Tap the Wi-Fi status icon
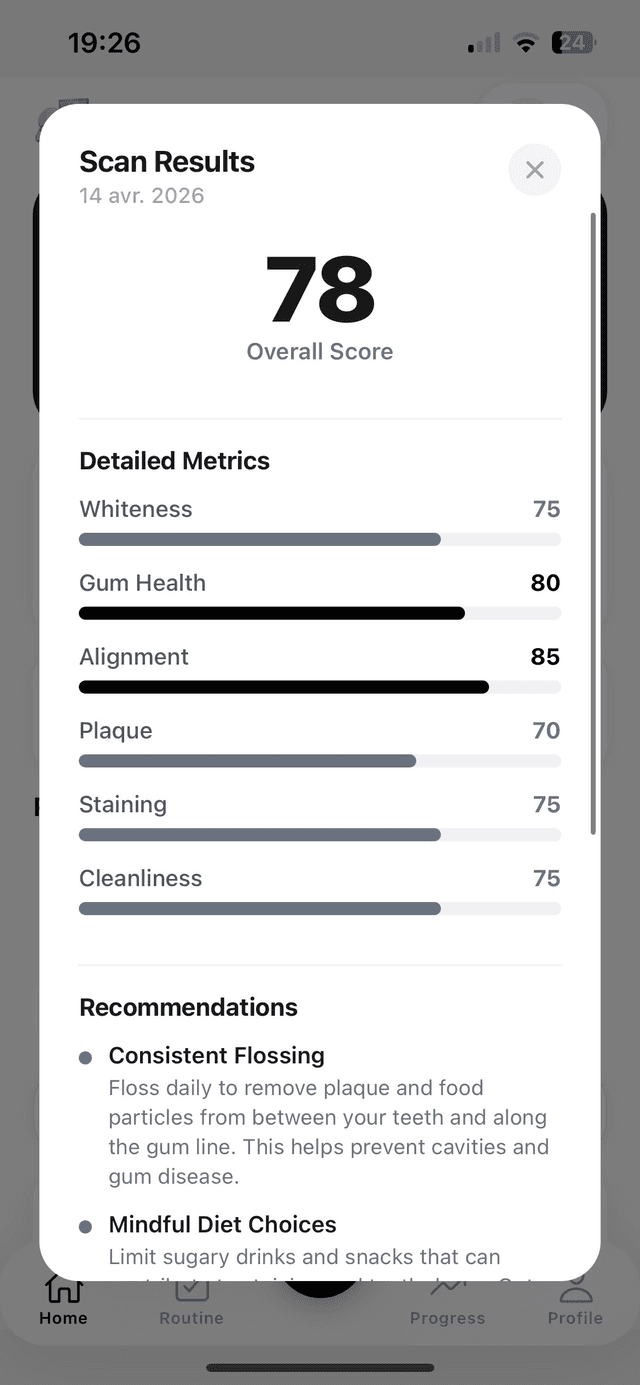Screen dimensions: 640x1385 tap(524, 43)
